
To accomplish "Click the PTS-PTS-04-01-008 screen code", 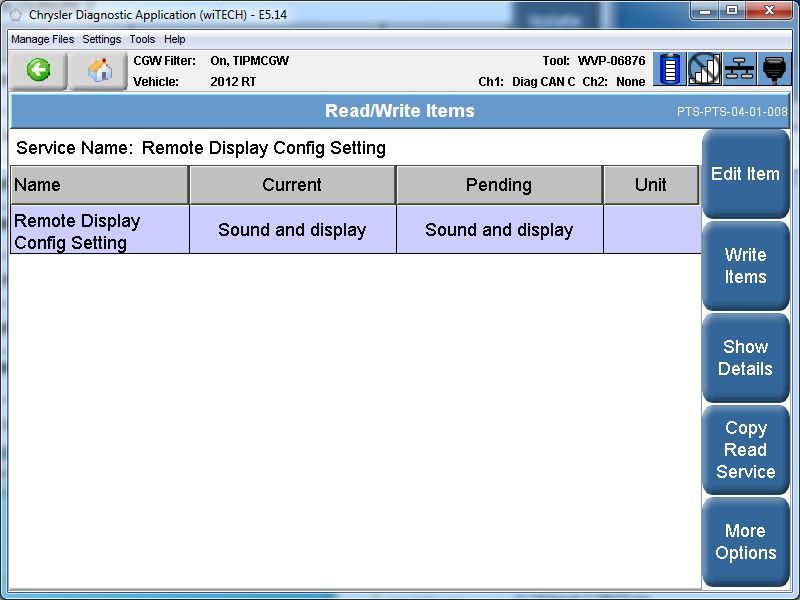I will coord(732,112).
